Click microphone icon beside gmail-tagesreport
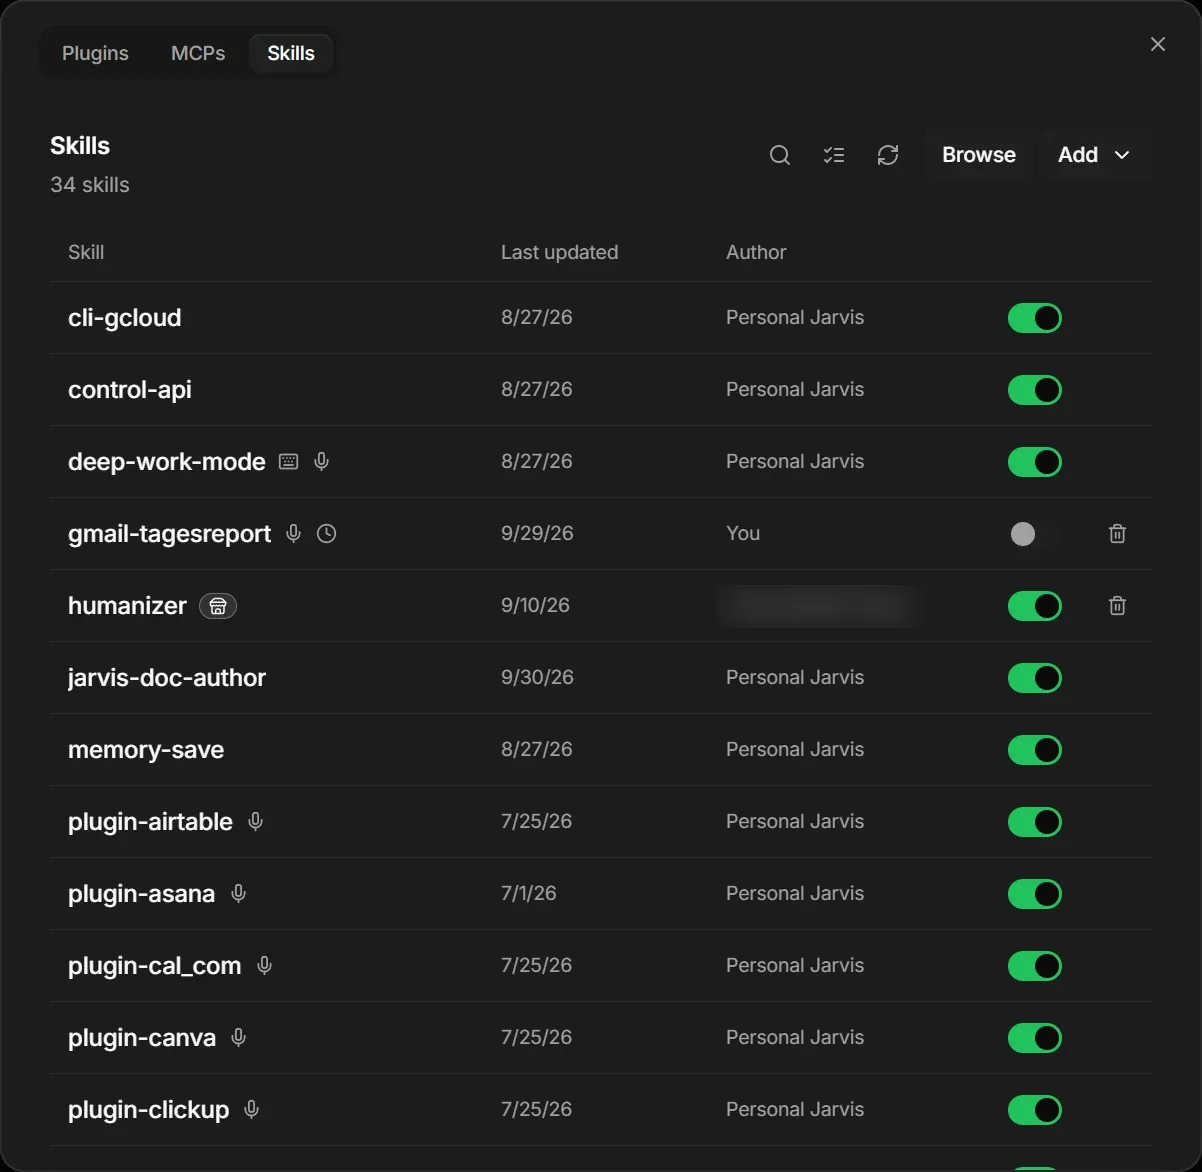Image resolution: width=1202 pixels, height=1172 pixels. tap(293, 533)
